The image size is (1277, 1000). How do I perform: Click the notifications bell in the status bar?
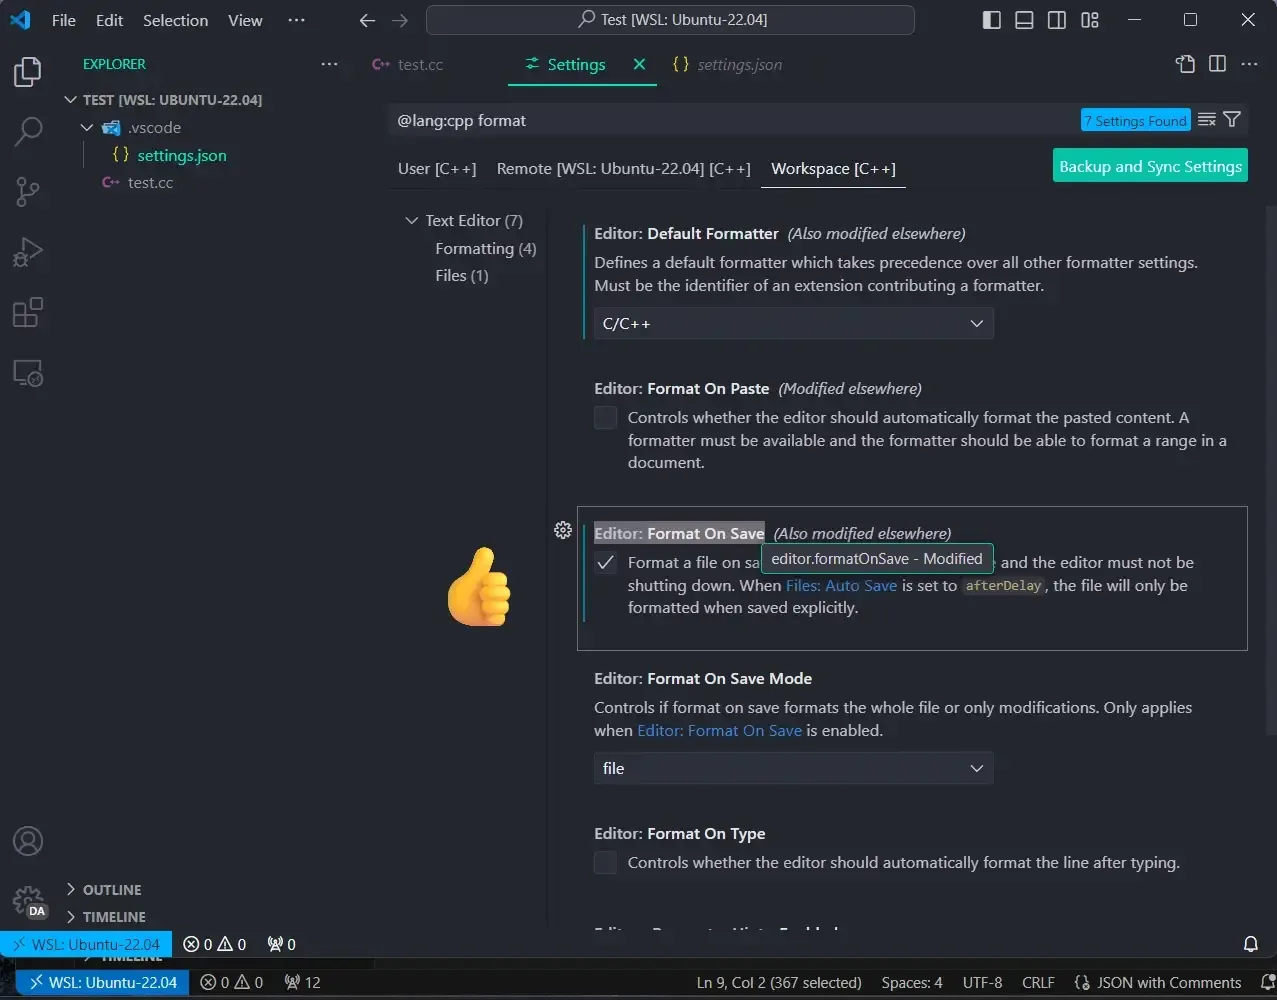tap(1250, 943)
